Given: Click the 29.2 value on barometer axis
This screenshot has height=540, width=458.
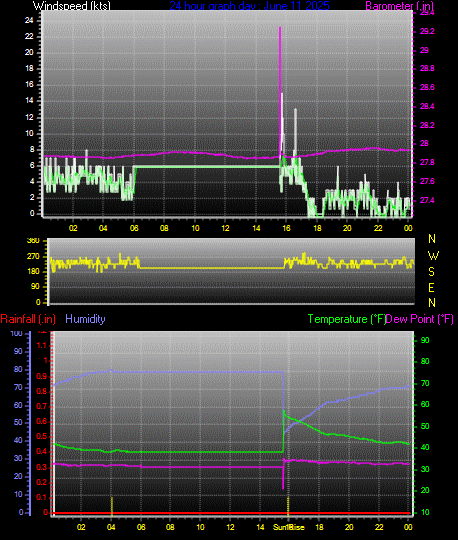Looking at the screenshot, I should pos(427,31).
